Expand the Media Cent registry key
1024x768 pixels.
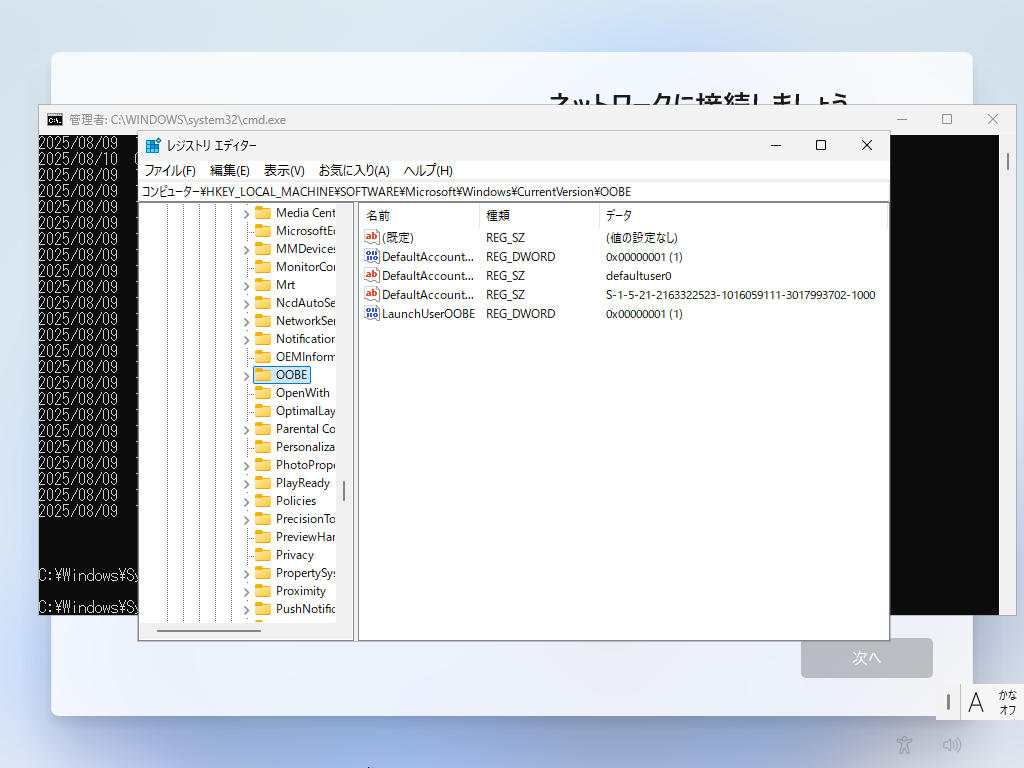click(246, 214)
